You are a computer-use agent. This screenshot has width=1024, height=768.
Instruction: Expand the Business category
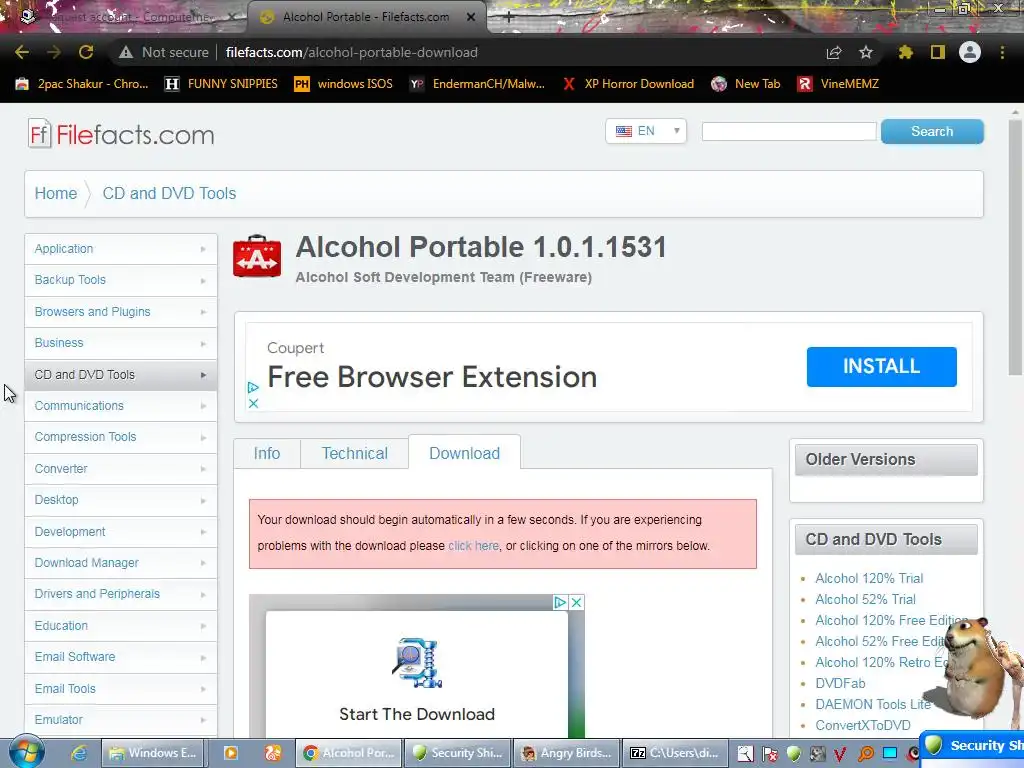coord(121,343)
